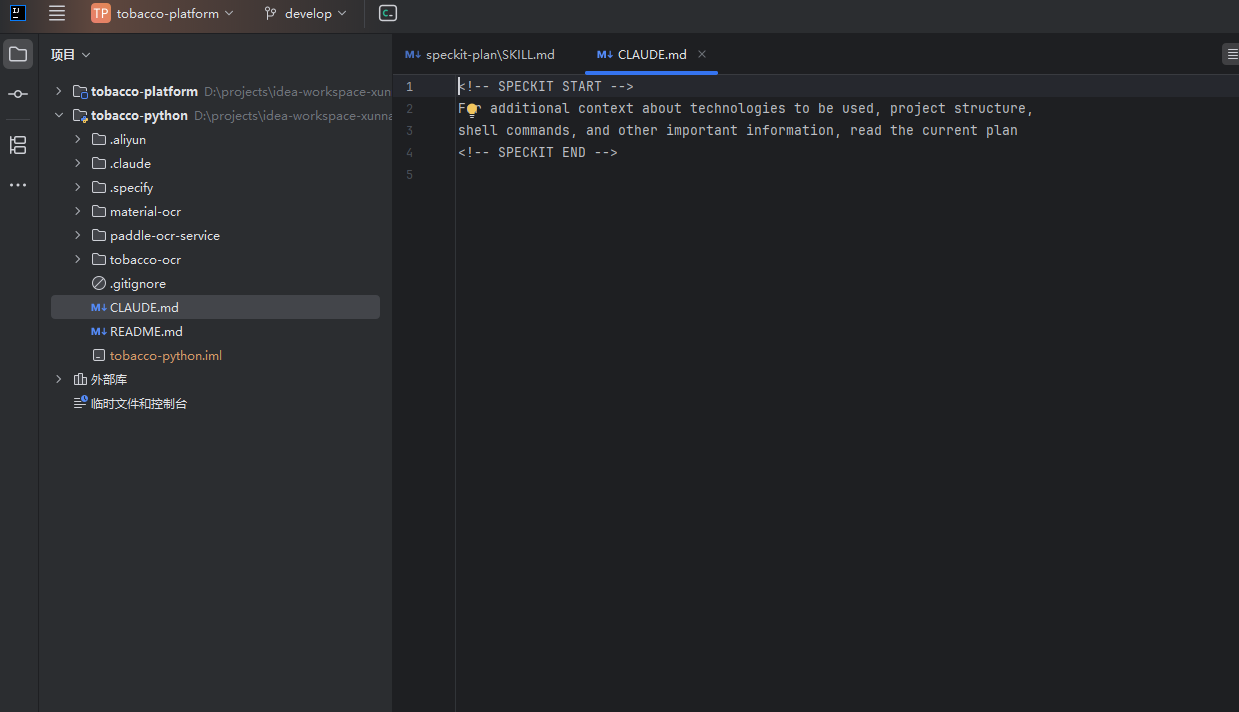Image resolution: width=1239 pixels, height=712 pixels.
Task: Select CLAUDE.md in the project tree
Action: coord(215,307)
